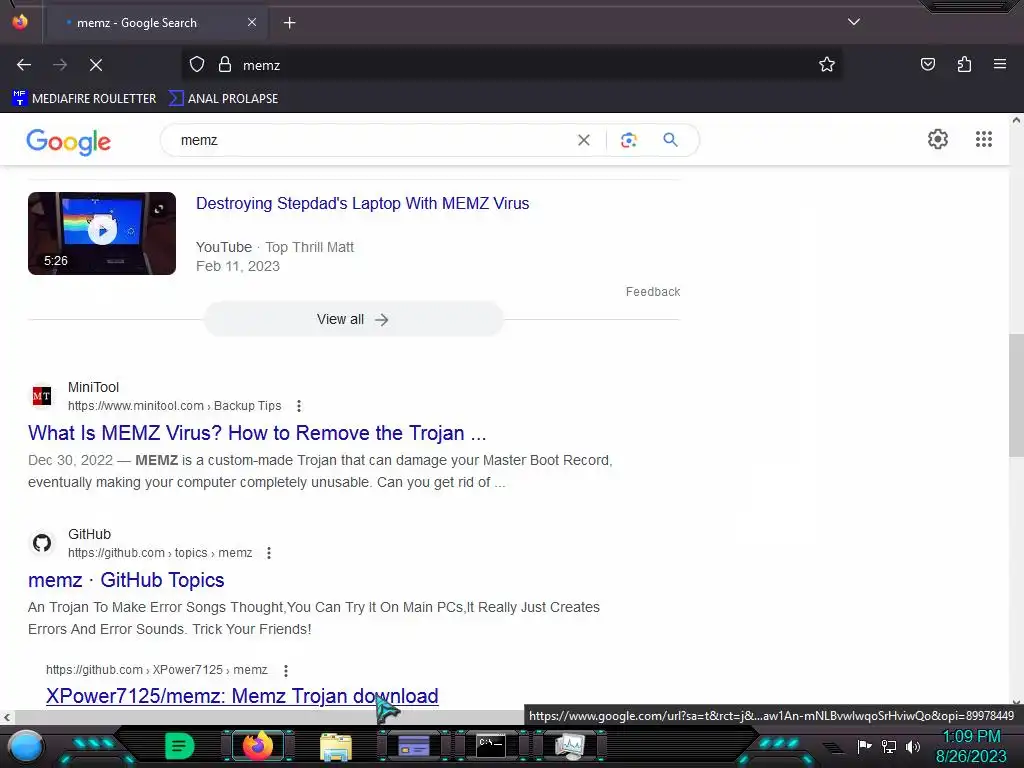Screen dimensions: 1024x768
Task: Click the horizontal scrollbar left arrow
Action: (7, 717)
